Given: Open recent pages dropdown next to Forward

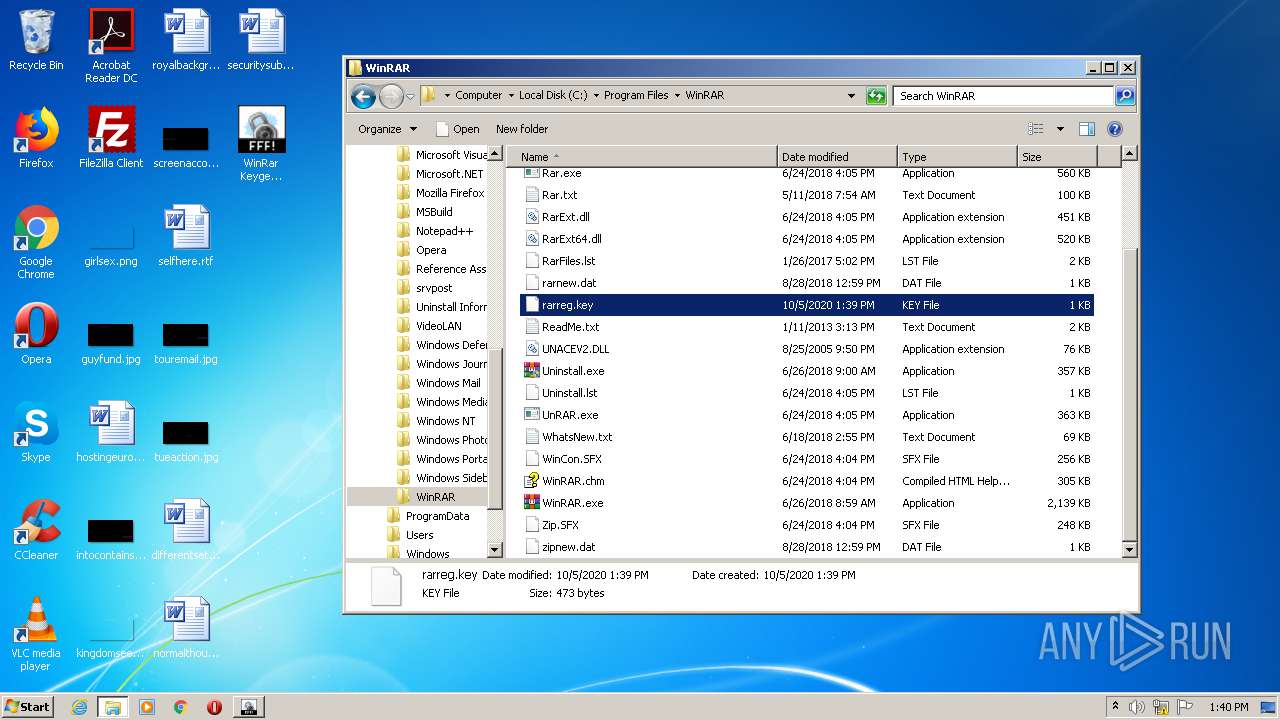Looking at the screenshot, I should pyautogui.click(x=410, y=96).
